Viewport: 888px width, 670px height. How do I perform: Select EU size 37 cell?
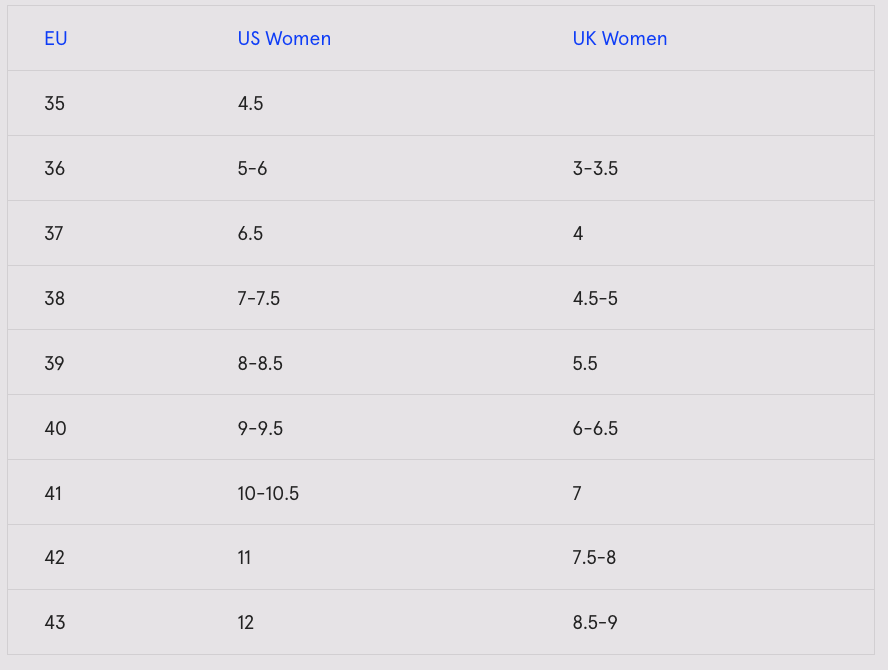coord(54,233)
